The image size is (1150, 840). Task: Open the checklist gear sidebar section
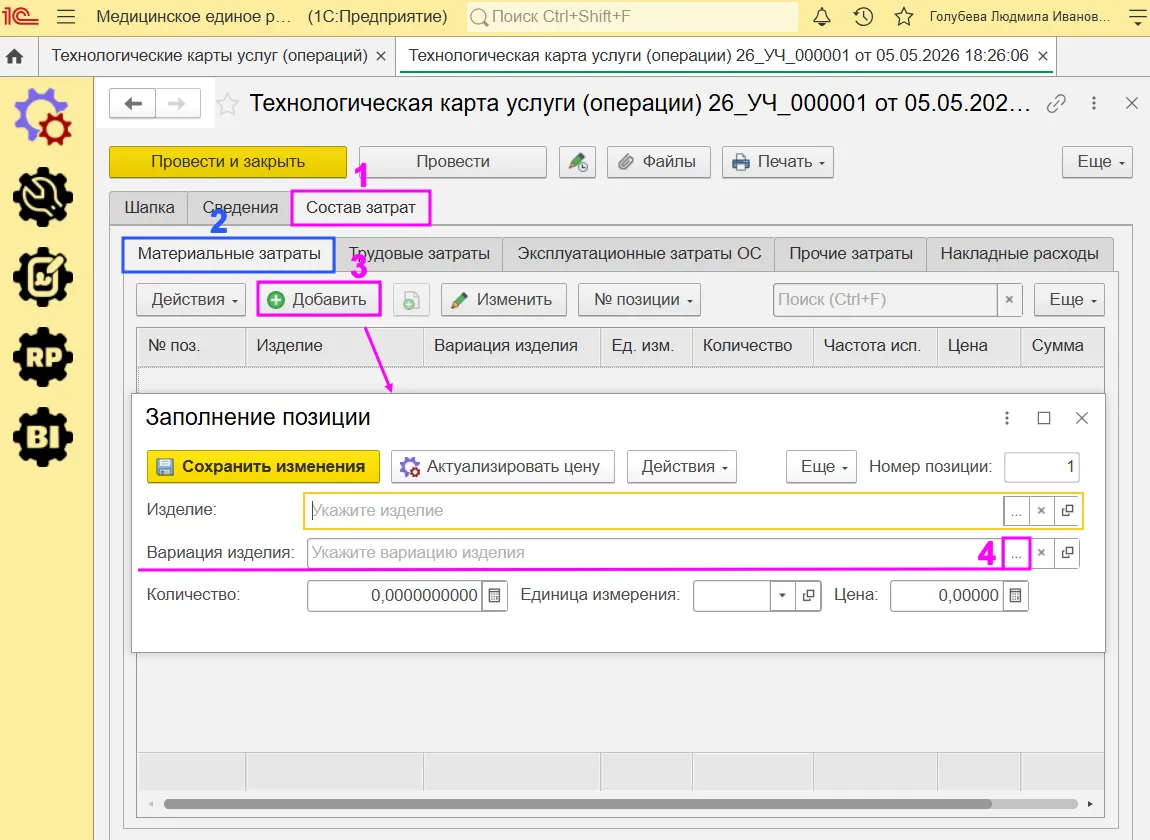tap(43, 277)
